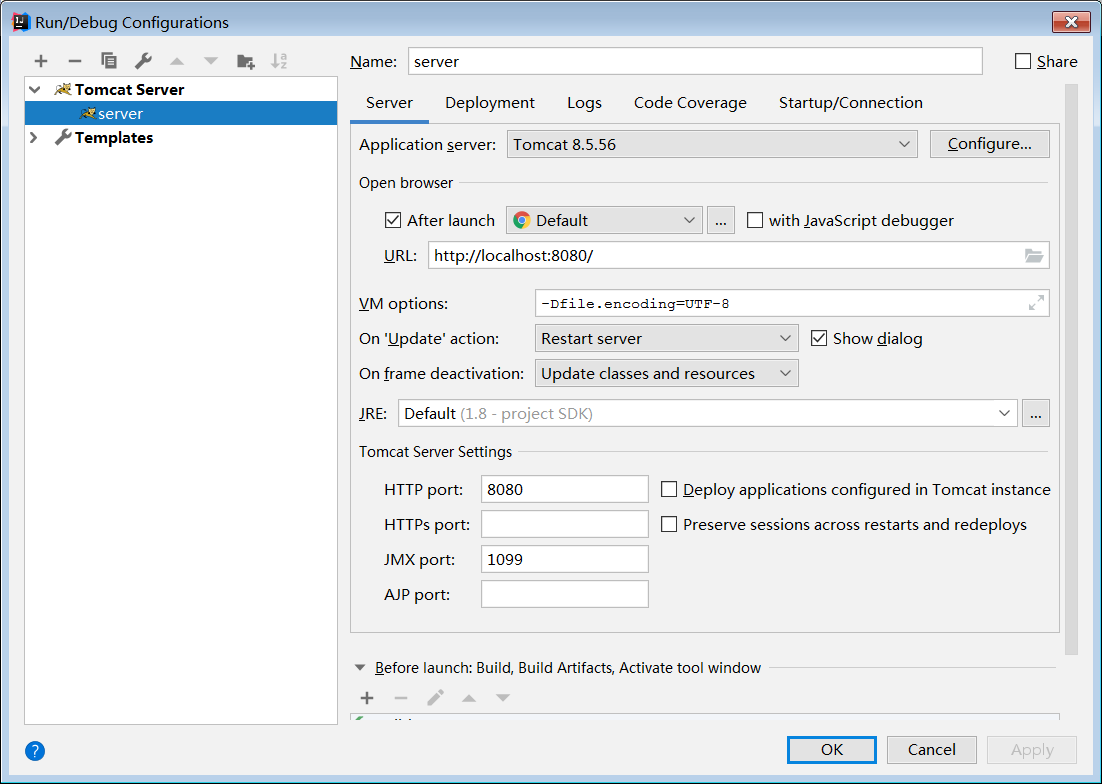Remove the selected configuration with the minus icon
1102x784 pixels.
(74, 61)
